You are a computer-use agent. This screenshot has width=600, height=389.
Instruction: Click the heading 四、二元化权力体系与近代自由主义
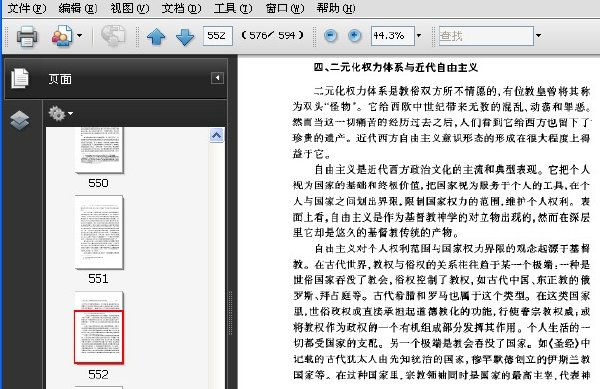coord(396,68)
